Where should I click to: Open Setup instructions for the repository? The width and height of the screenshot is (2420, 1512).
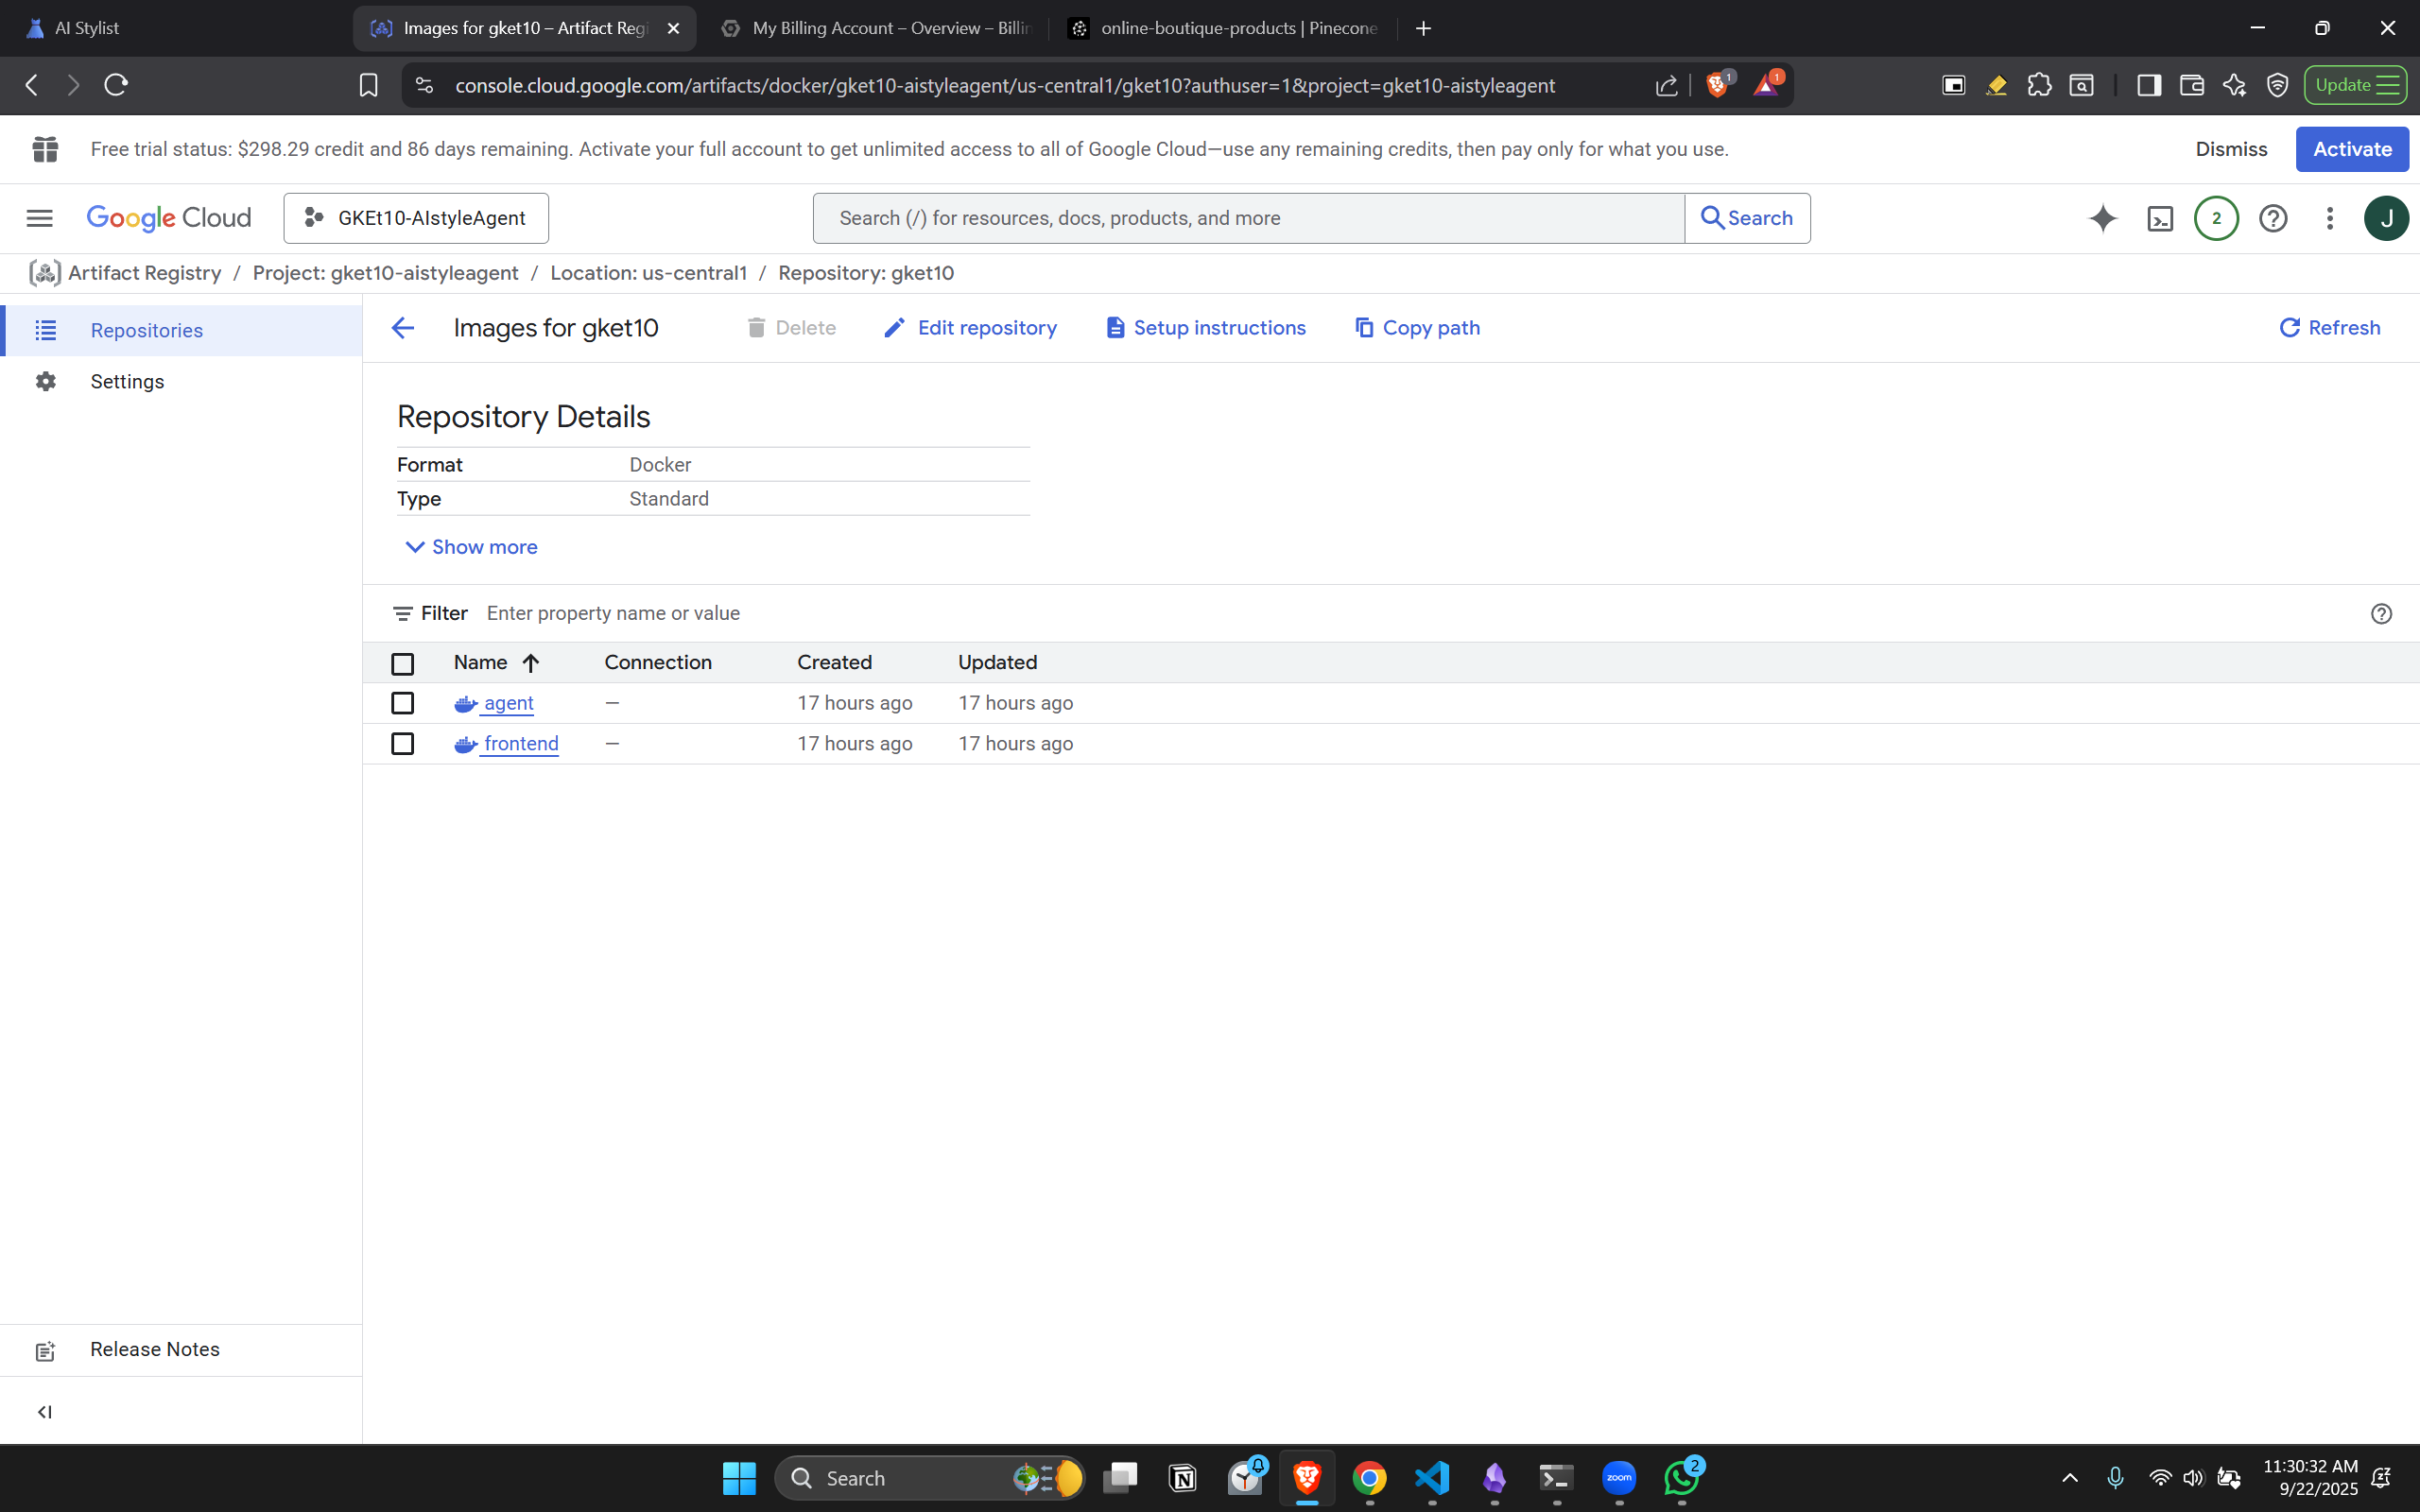click(x=1205, y=327)
